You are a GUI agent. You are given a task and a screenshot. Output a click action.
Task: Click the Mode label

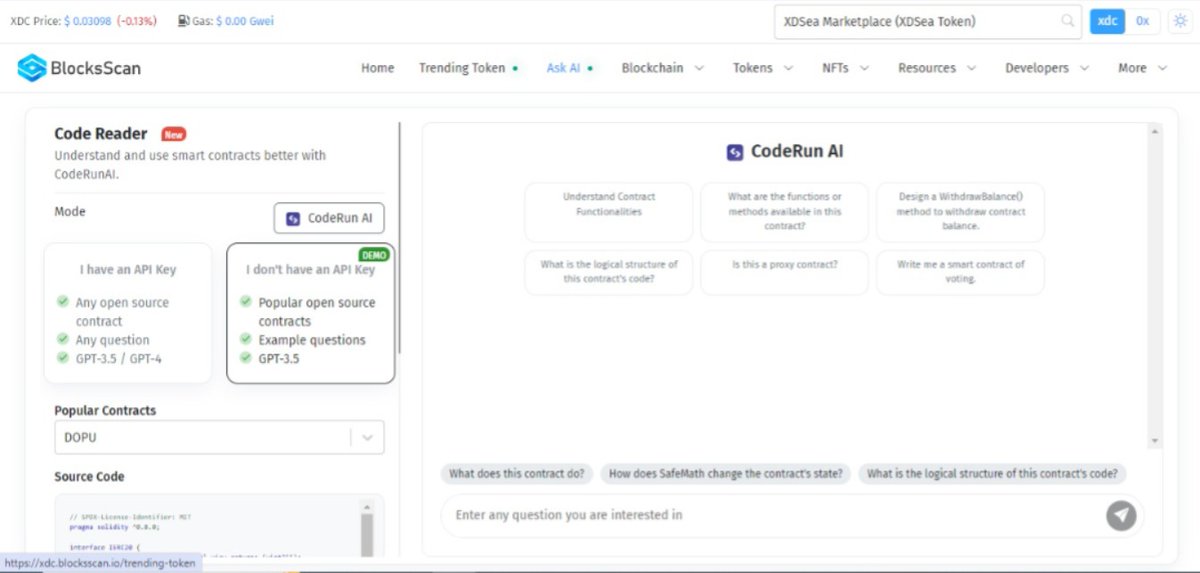pos(70,212)
